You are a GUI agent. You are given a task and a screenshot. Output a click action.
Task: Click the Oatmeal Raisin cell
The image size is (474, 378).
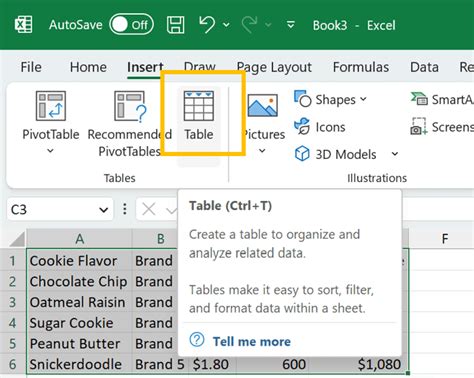click(x=79, y=302)
